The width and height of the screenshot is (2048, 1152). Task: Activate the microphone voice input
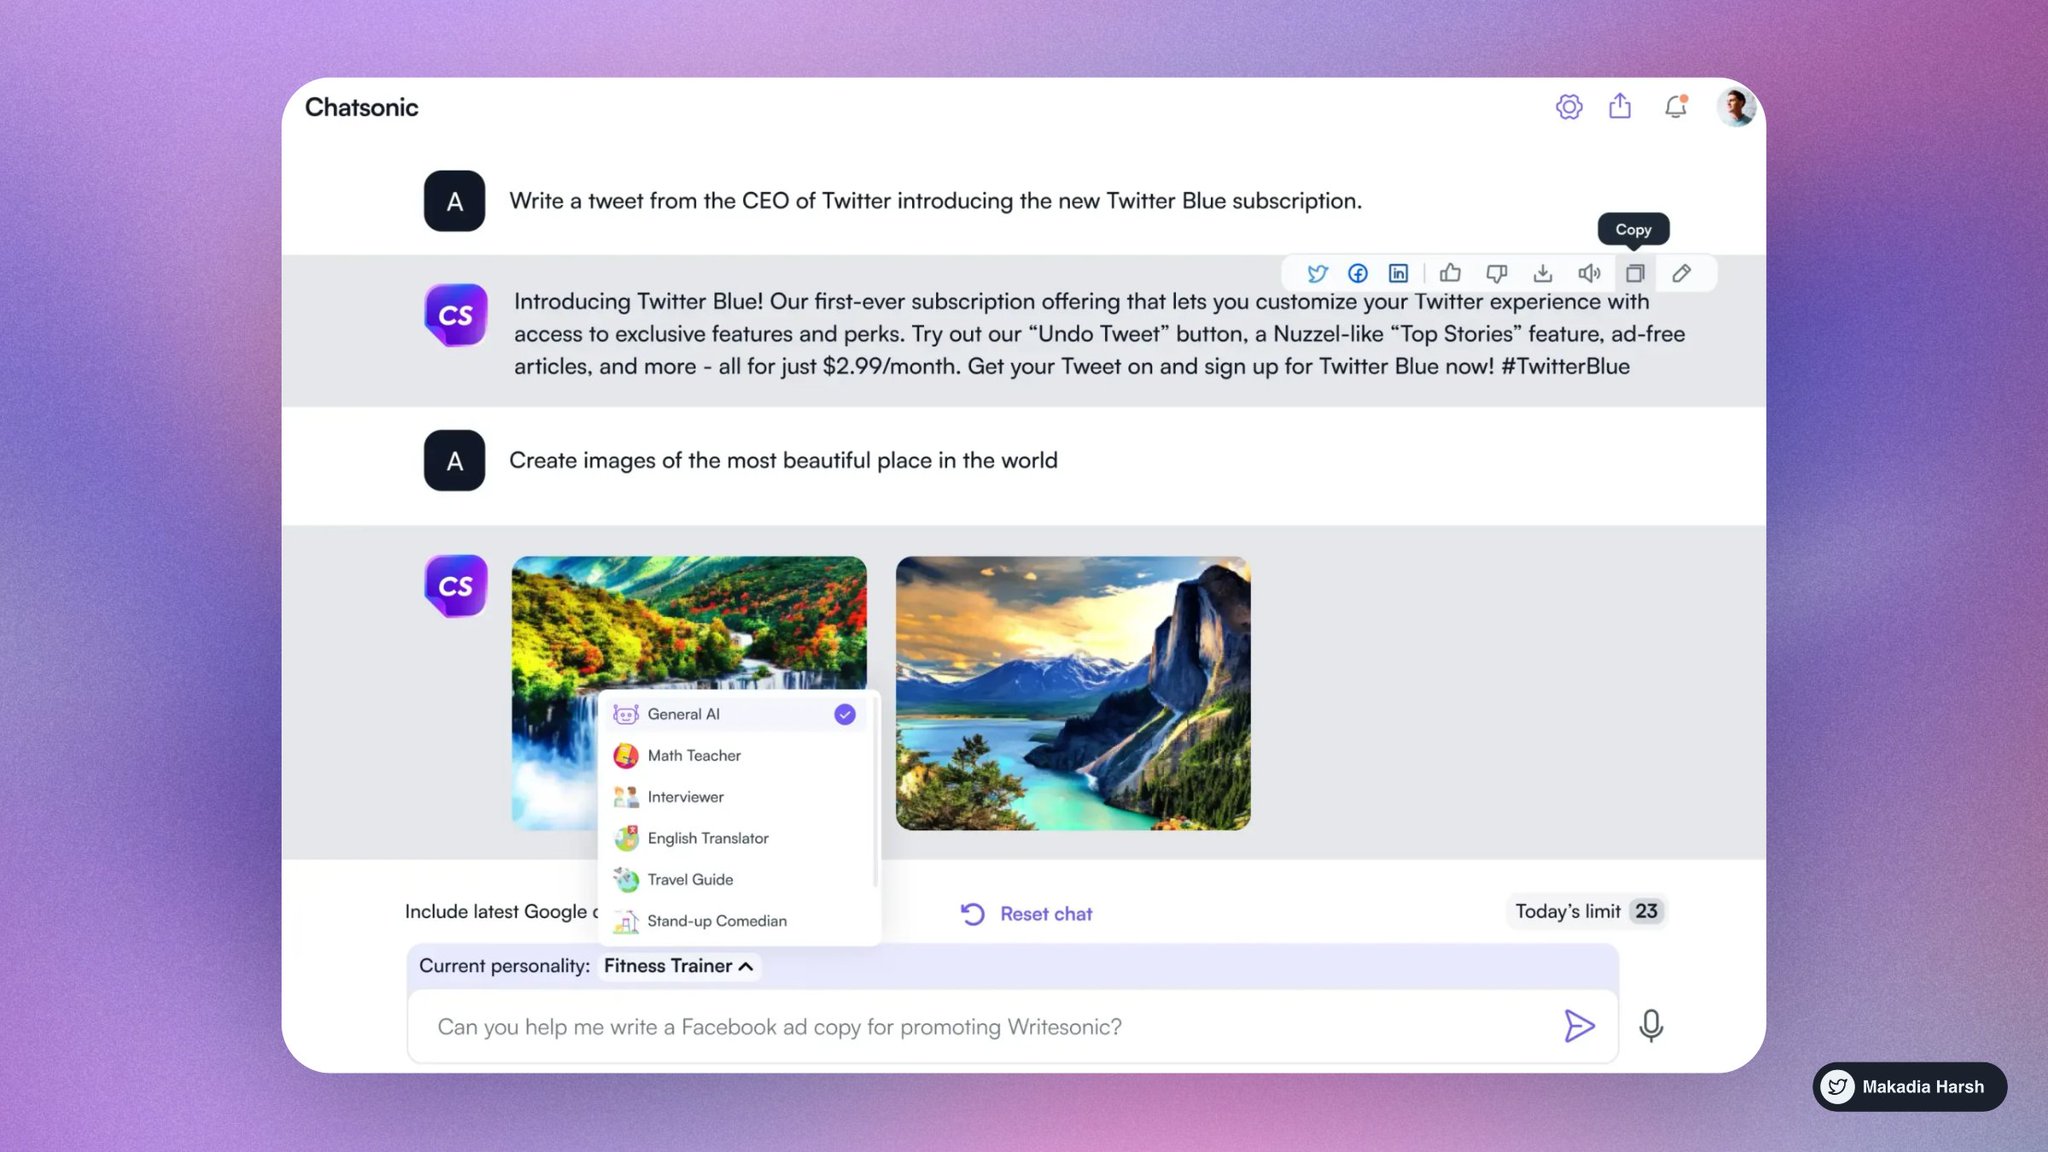pos(1651,1026)
